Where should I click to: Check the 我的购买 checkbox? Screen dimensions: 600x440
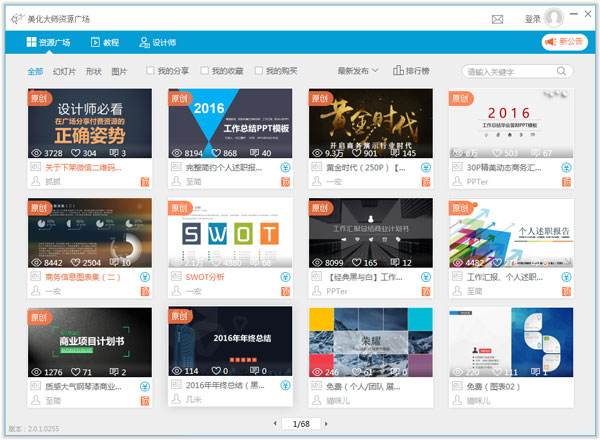point(259,72)
